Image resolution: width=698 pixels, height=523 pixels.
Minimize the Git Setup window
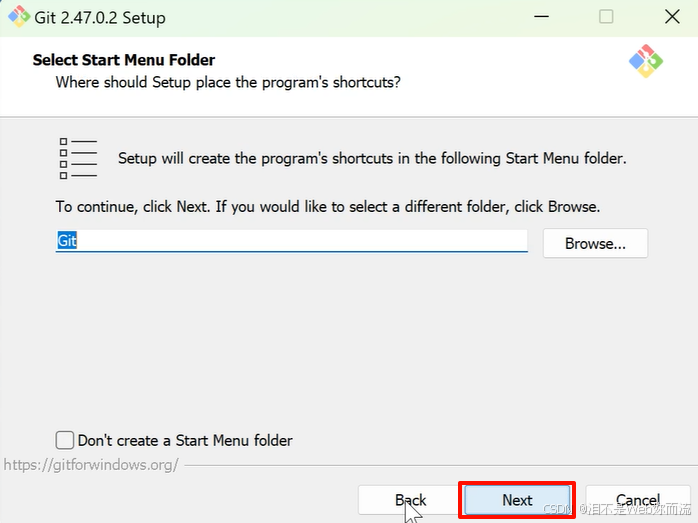point(541,17)
